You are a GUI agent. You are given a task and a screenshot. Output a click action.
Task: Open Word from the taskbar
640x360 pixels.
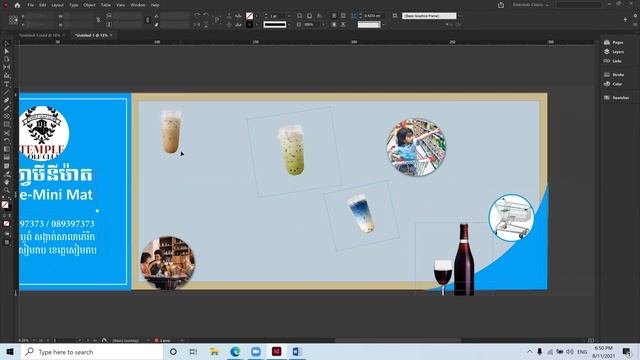(x=297, y=351)
